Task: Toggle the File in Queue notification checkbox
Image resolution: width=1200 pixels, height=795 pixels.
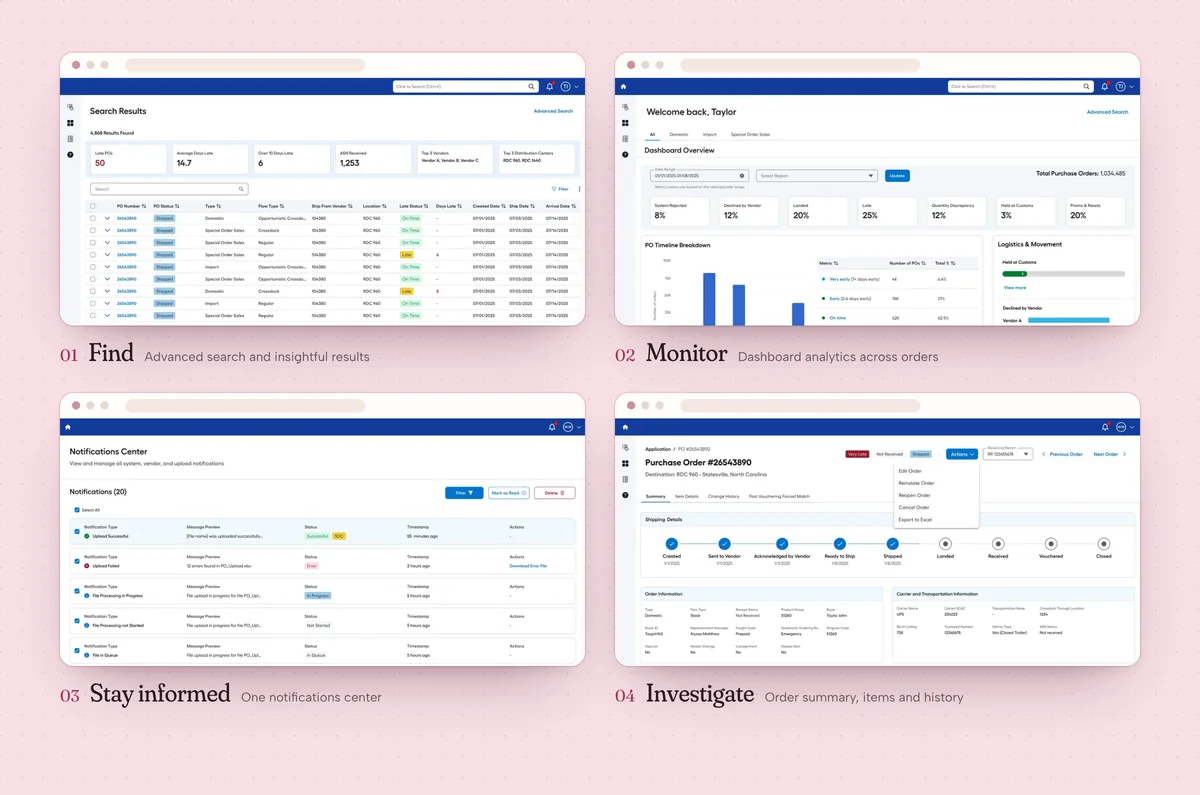Action: coord(77,650)
